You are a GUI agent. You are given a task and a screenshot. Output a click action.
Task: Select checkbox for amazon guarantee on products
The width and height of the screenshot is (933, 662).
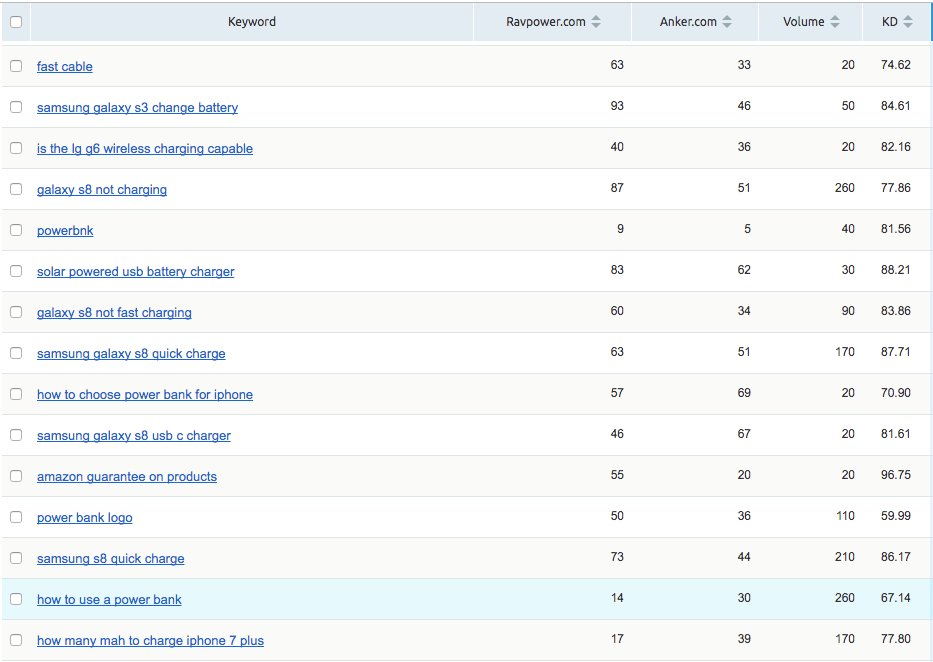click(16, 476)
